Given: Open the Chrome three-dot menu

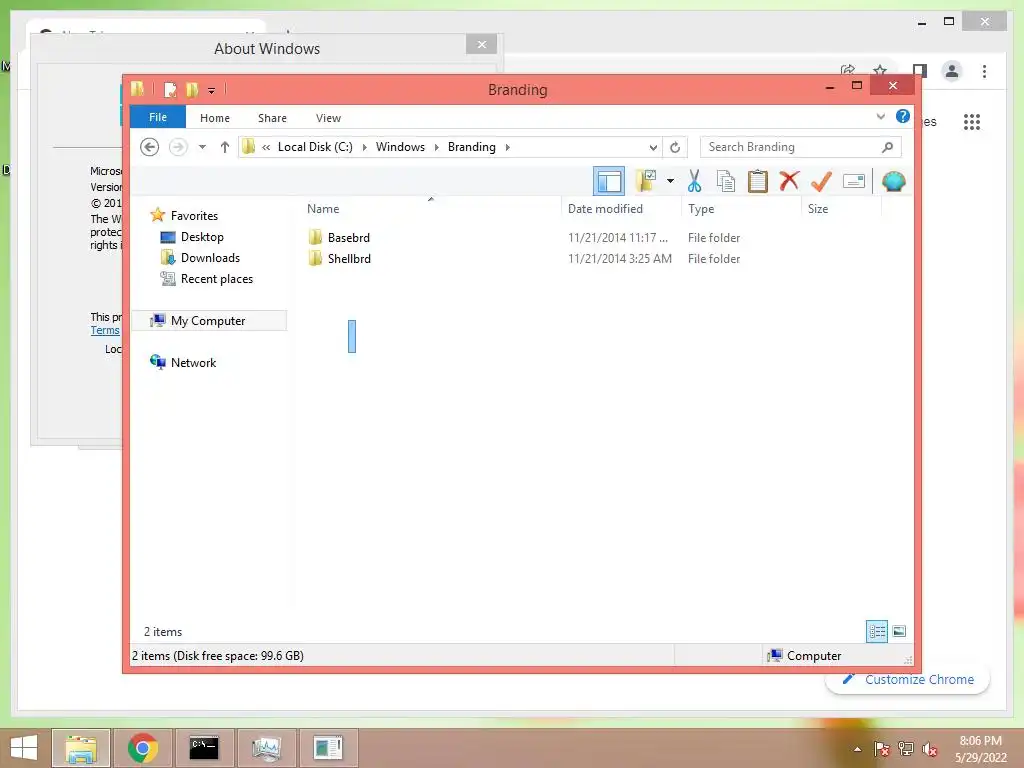Looking at the screenshot, I should [x=984, y=71].
